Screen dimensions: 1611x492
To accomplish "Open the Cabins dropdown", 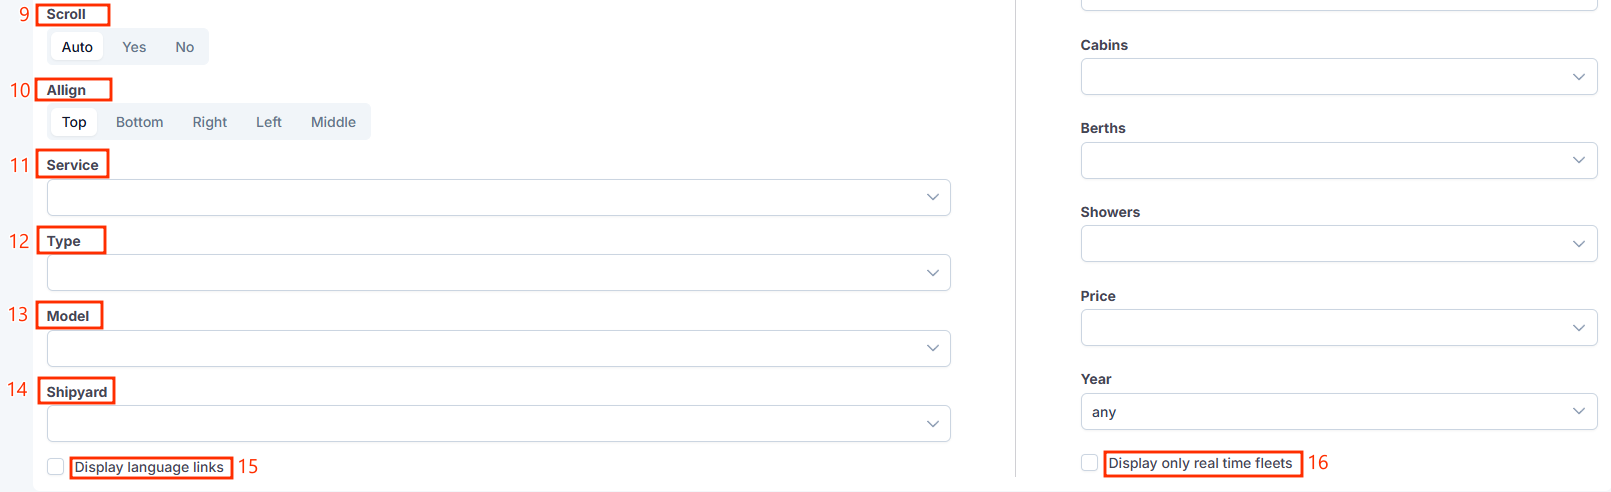I will (1338, 77).
